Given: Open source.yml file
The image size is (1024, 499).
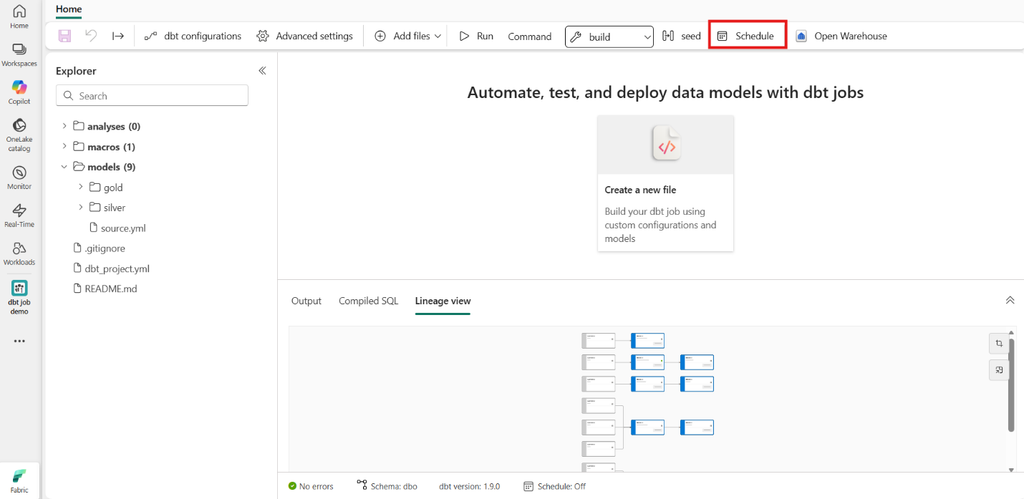Looking at the screenshot, I should [118, 228].
